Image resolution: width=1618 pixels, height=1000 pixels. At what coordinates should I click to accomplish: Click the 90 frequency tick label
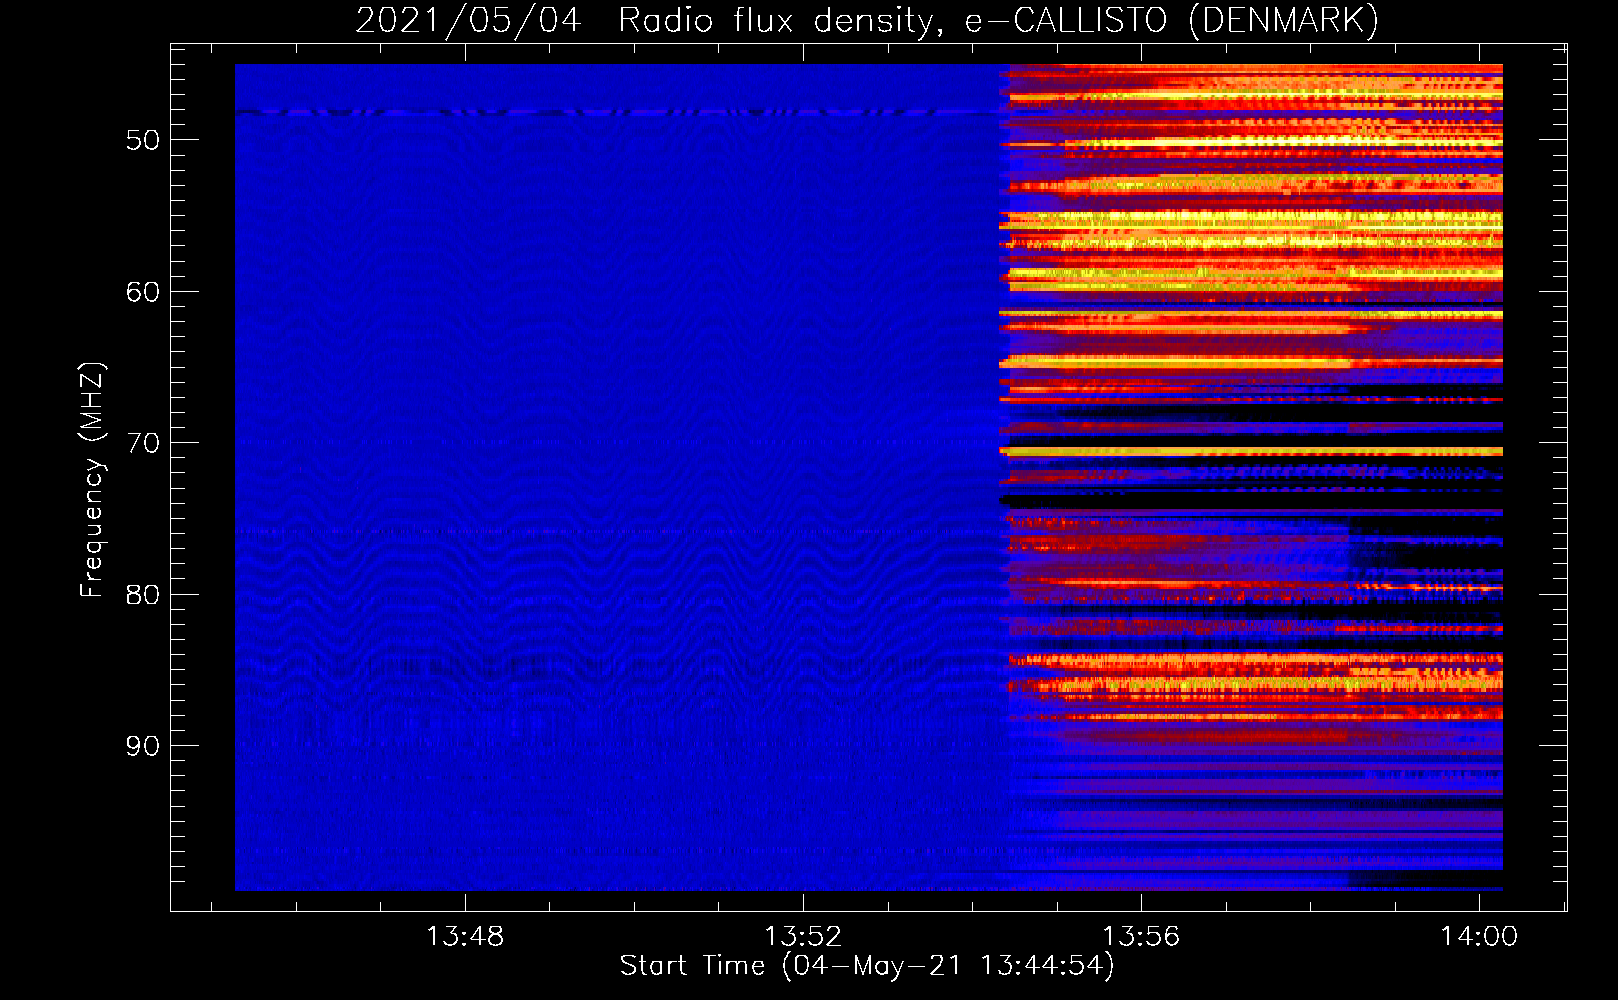143,746
